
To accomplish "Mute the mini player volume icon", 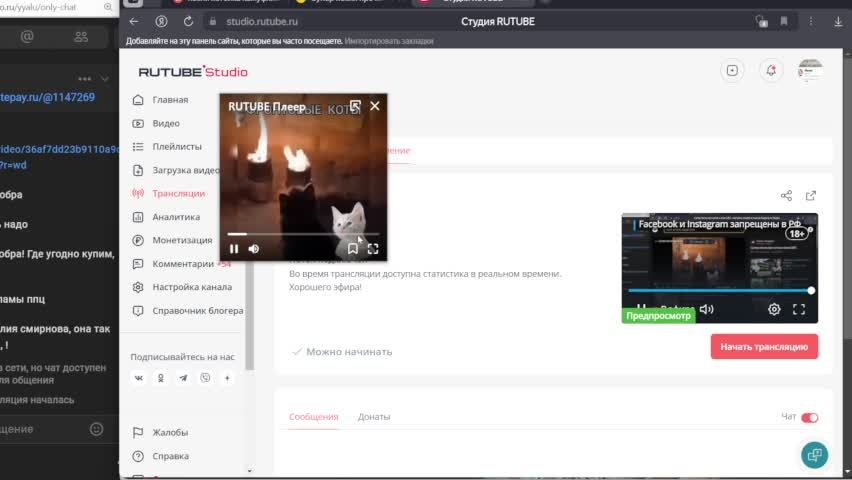I will coord(254,249).
